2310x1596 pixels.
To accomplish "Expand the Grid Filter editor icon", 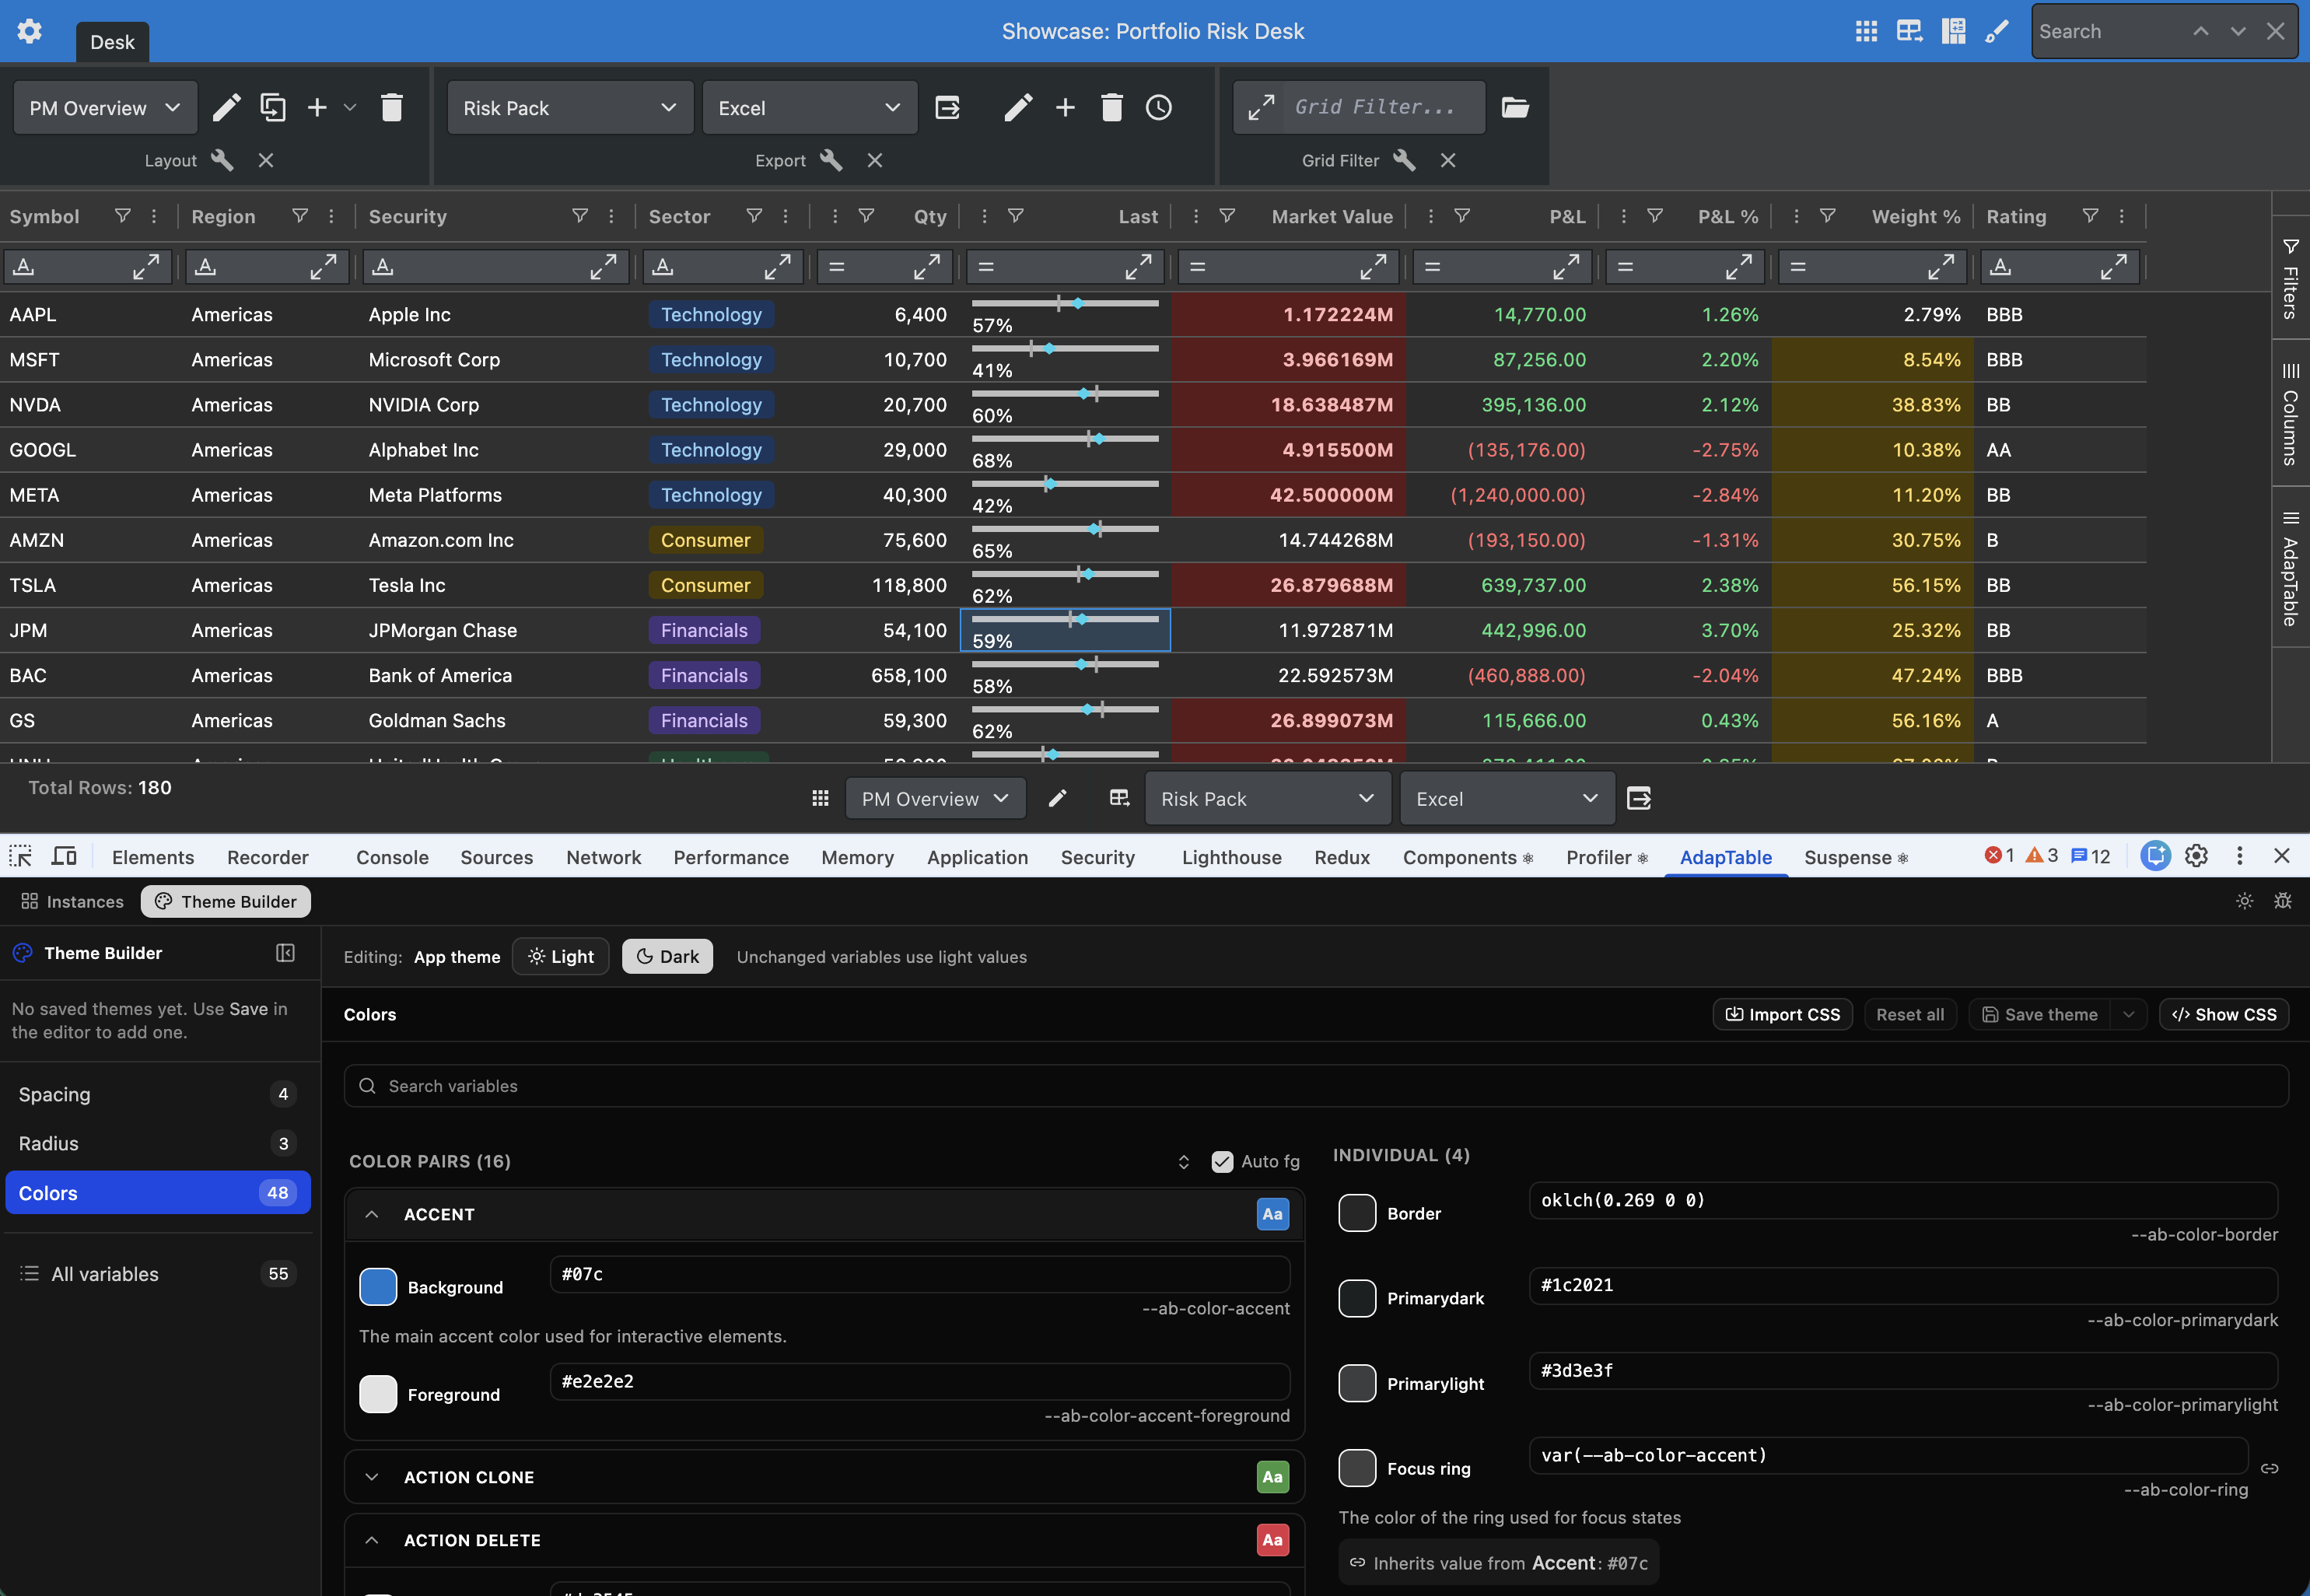I will [x=1261, y=107].
